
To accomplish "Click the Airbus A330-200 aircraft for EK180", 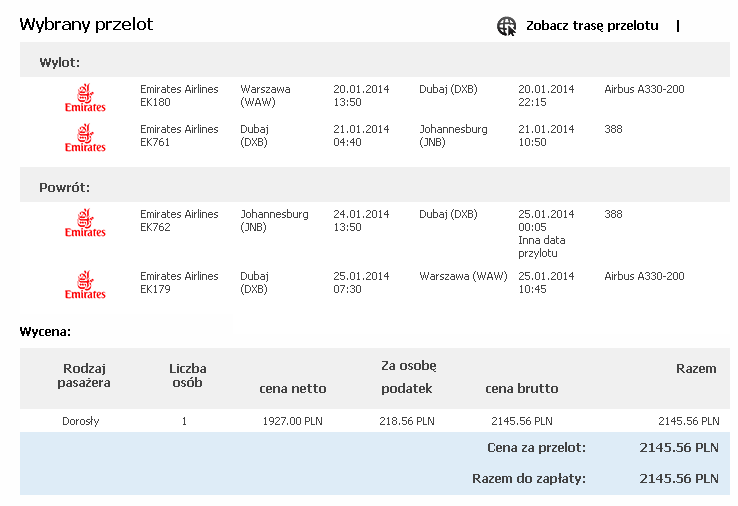I will (x=644, y=89).
